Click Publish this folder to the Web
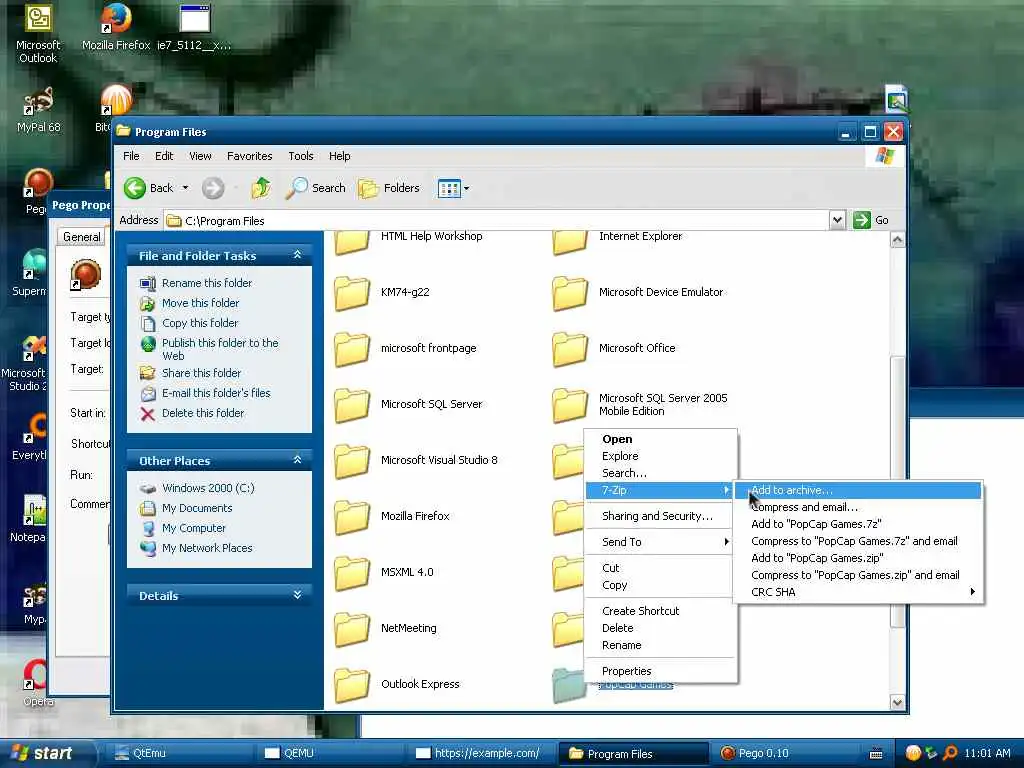Screen dimensions: 1024x768 click(x=219, y=349)
